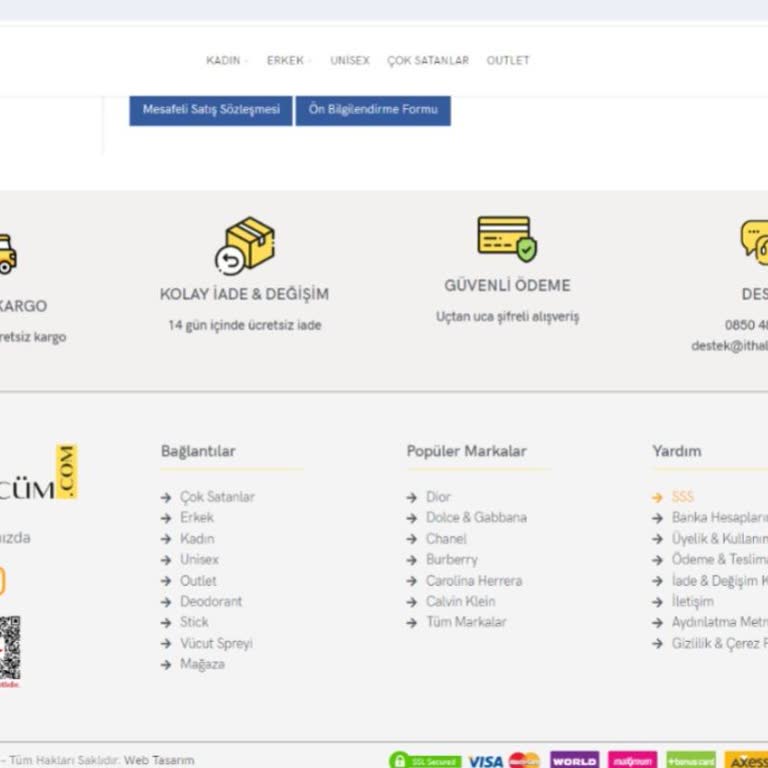Click 'Uçtan uca şifreli alışveriş' text
Viewport: 768px width, 768px height.
tap(507, 317)
